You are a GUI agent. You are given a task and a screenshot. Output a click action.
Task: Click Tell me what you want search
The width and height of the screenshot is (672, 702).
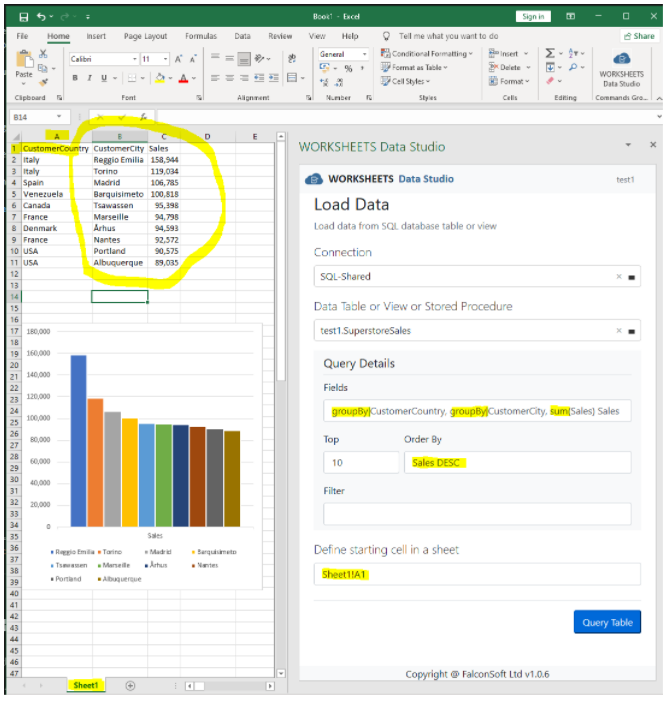tap(448, 36)
